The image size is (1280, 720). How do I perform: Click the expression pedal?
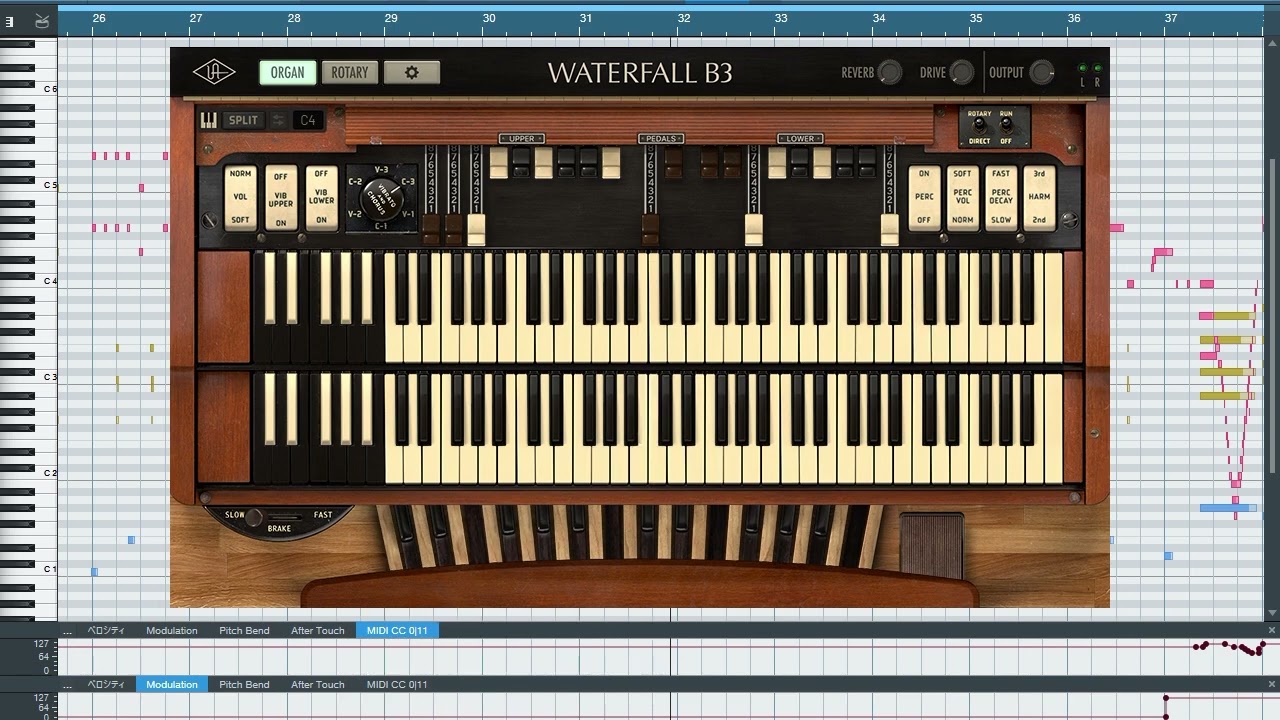click(x=932, y=545)
